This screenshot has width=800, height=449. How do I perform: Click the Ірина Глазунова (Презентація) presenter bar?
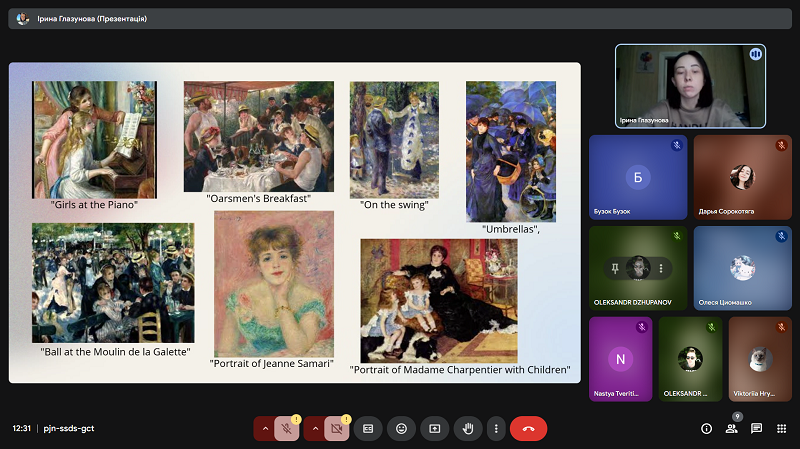(400, 18)
